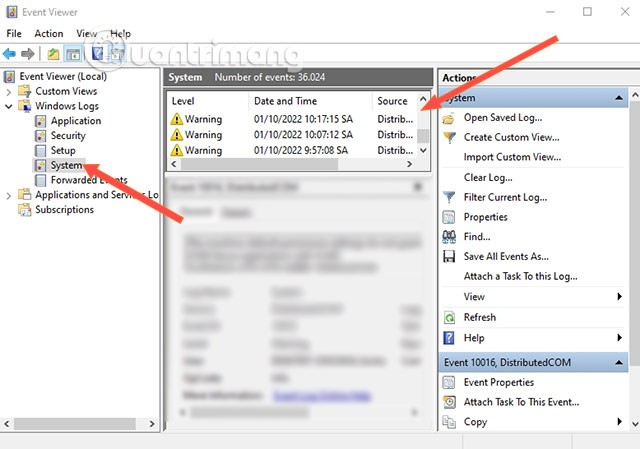Click the event list horizontal scrollbar
The width and height of the screenshot is (640, 449).
[295, 163]
